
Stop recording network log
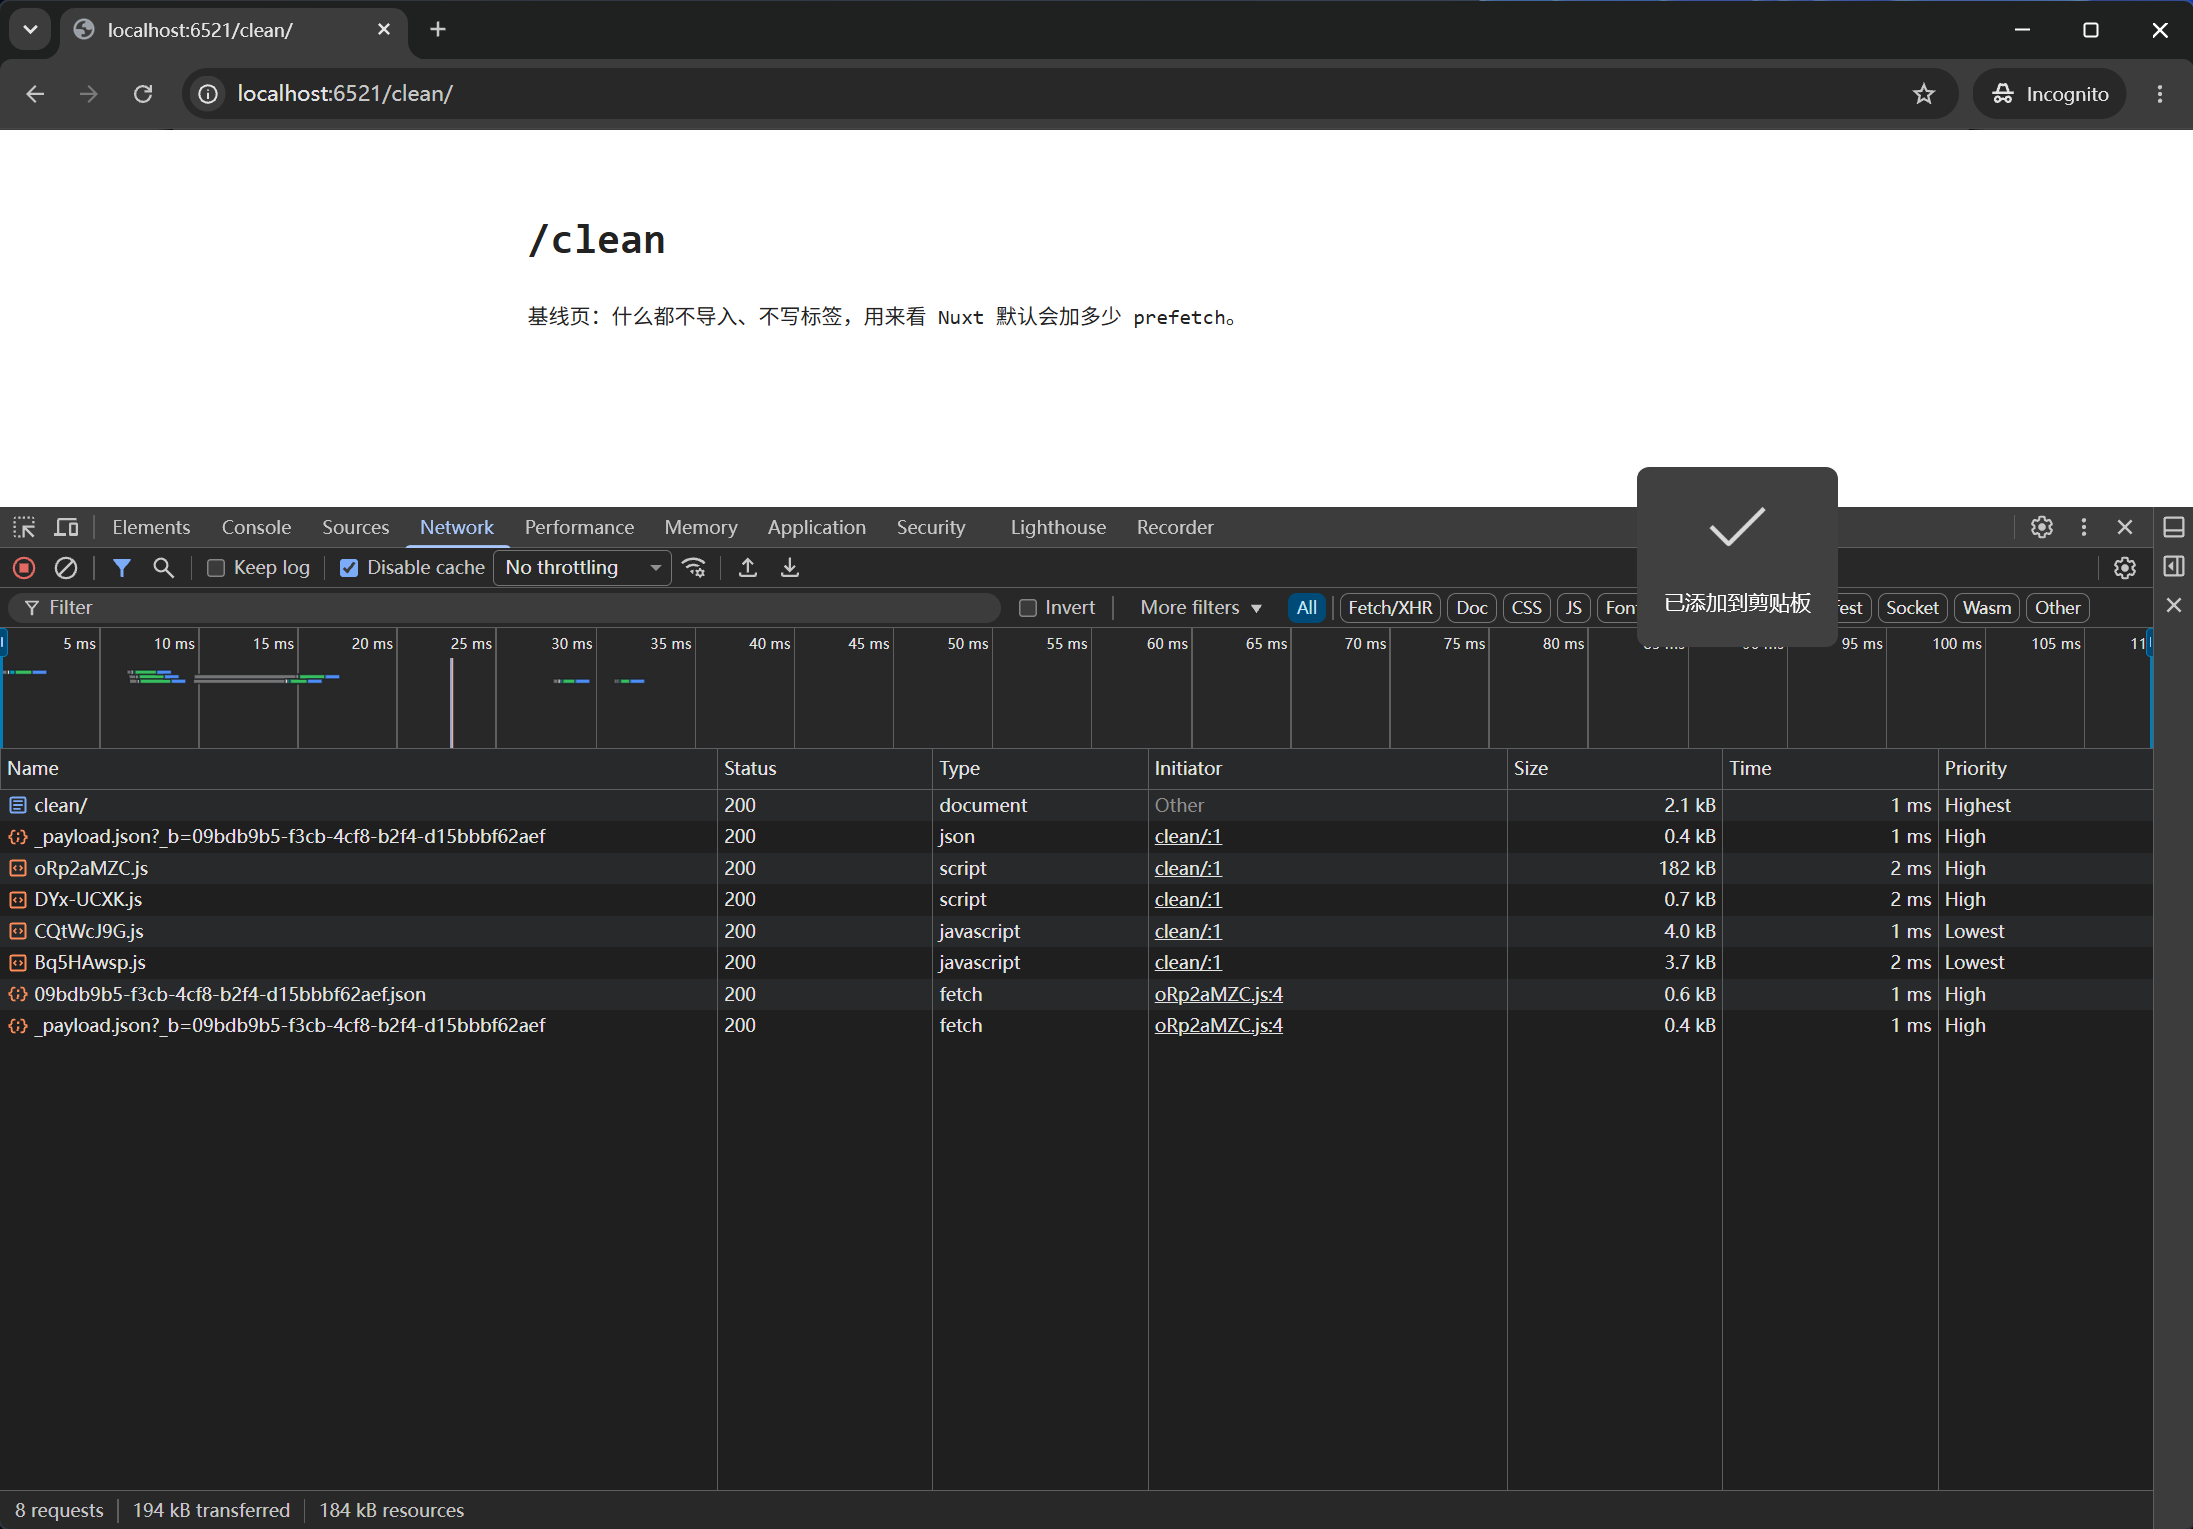click(x=24, y=568)
